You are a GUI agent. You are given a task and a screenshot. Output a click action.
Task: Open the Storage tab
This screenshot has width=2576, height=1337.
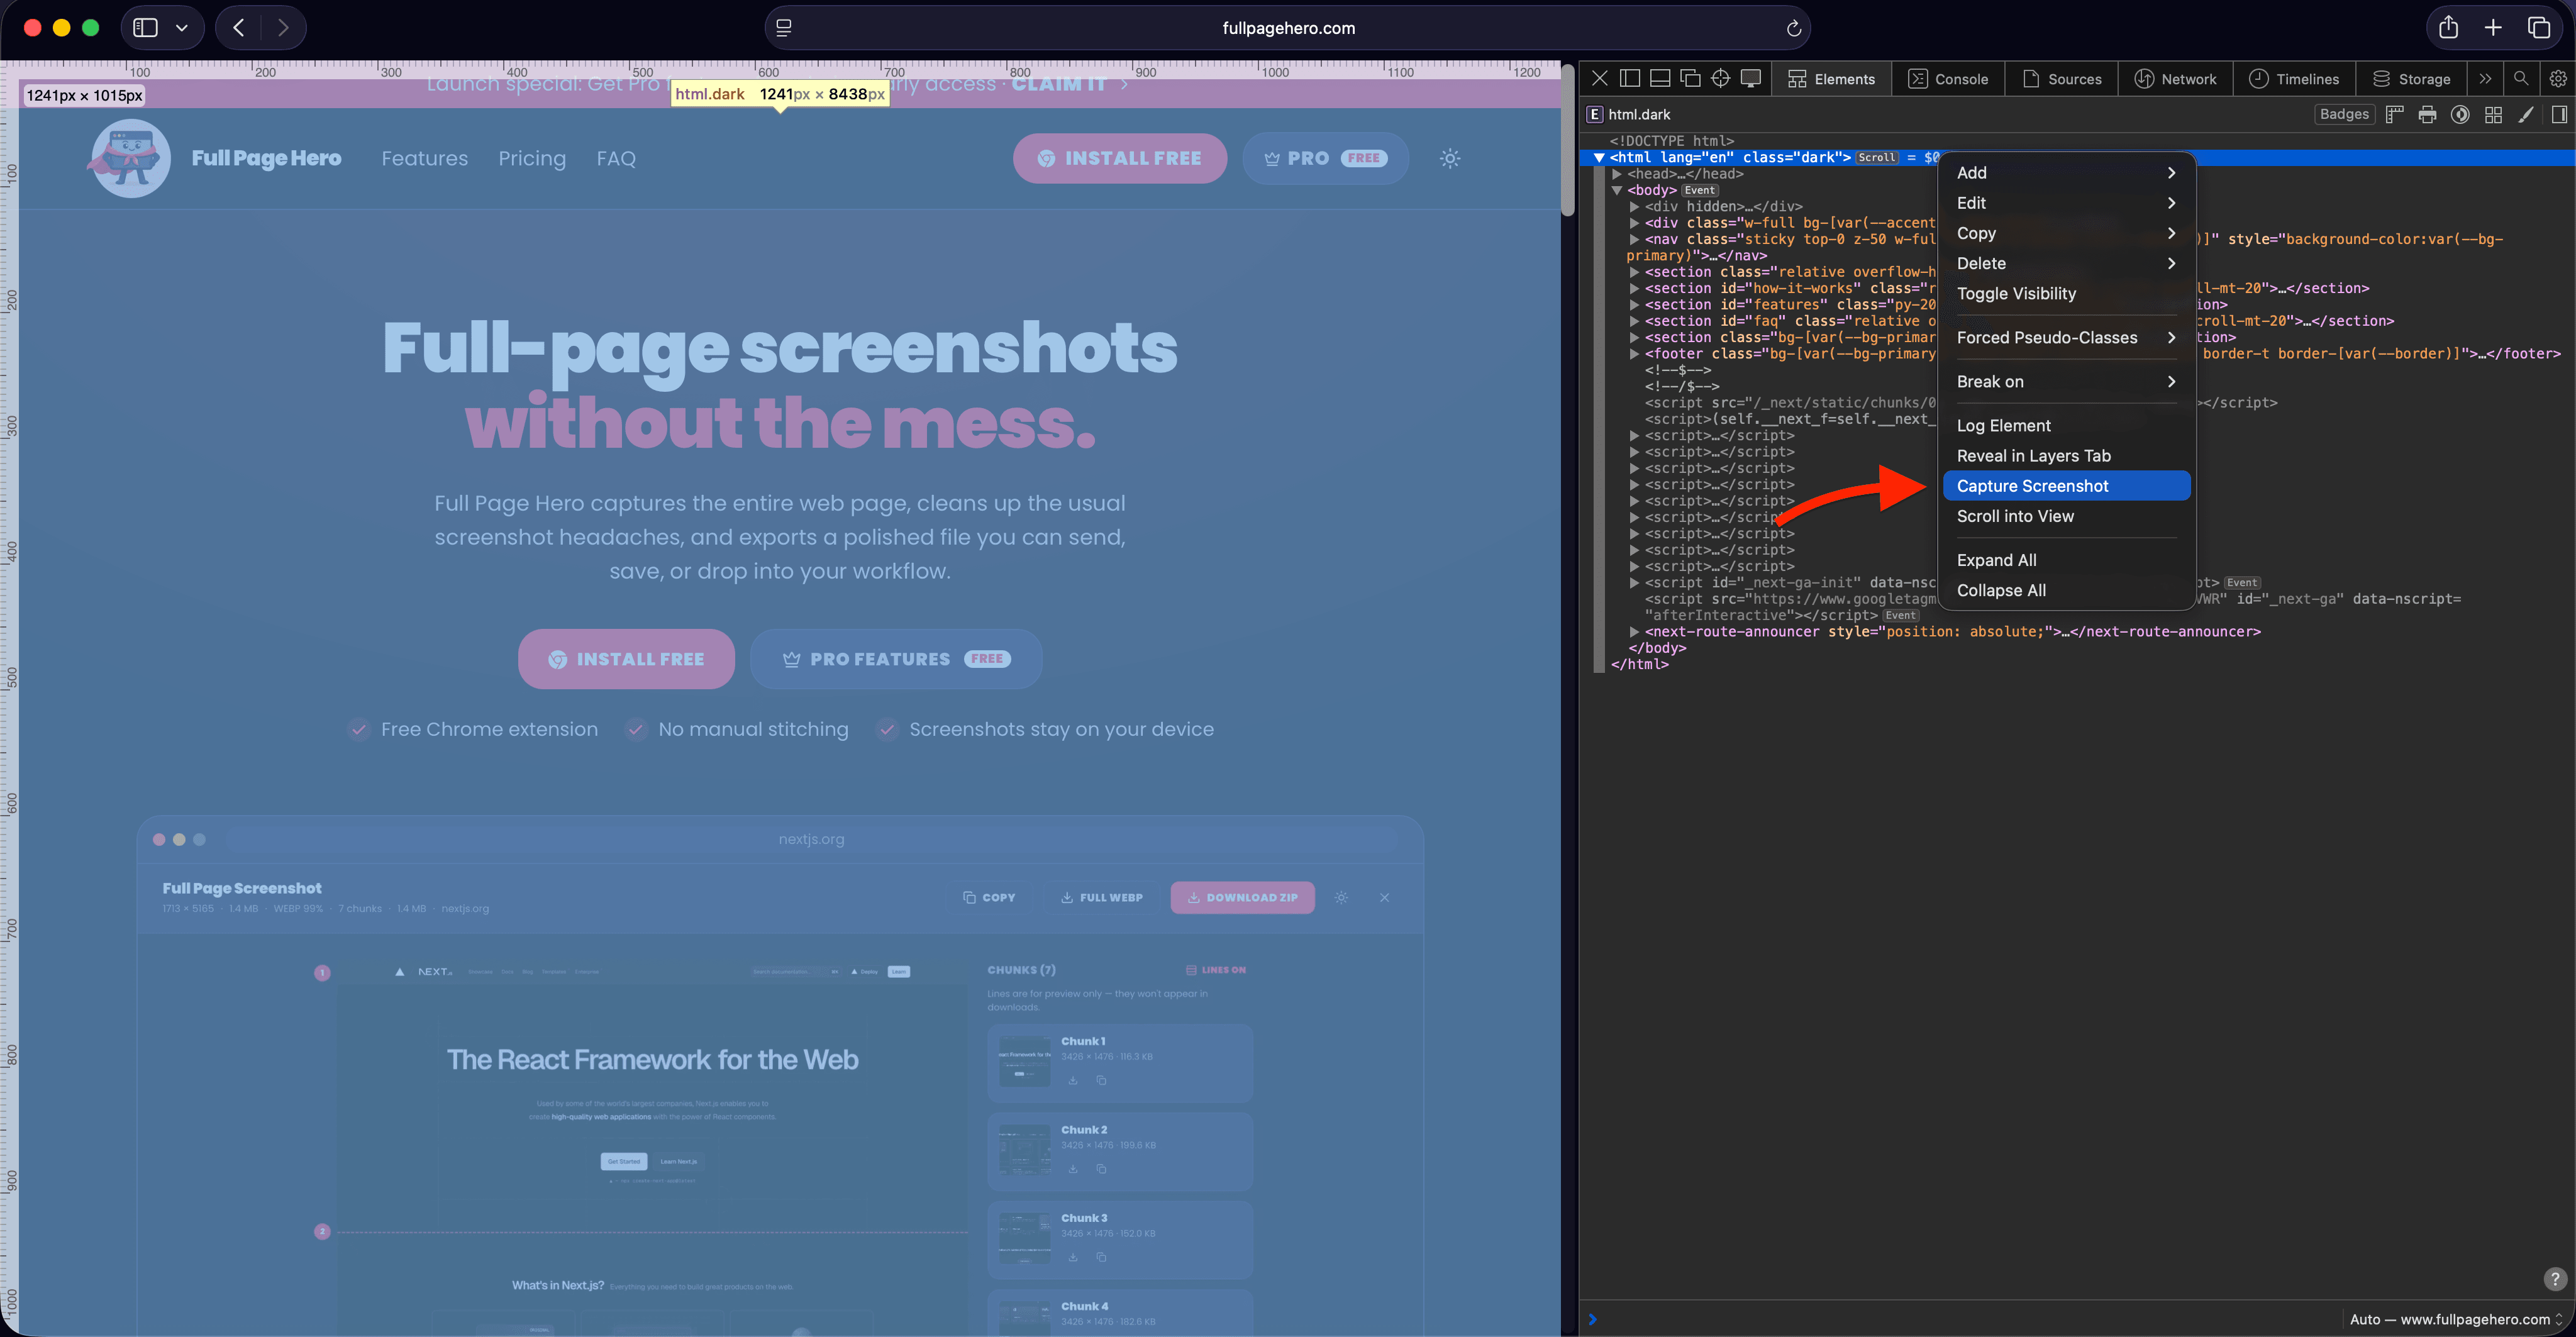point(2411,78)
